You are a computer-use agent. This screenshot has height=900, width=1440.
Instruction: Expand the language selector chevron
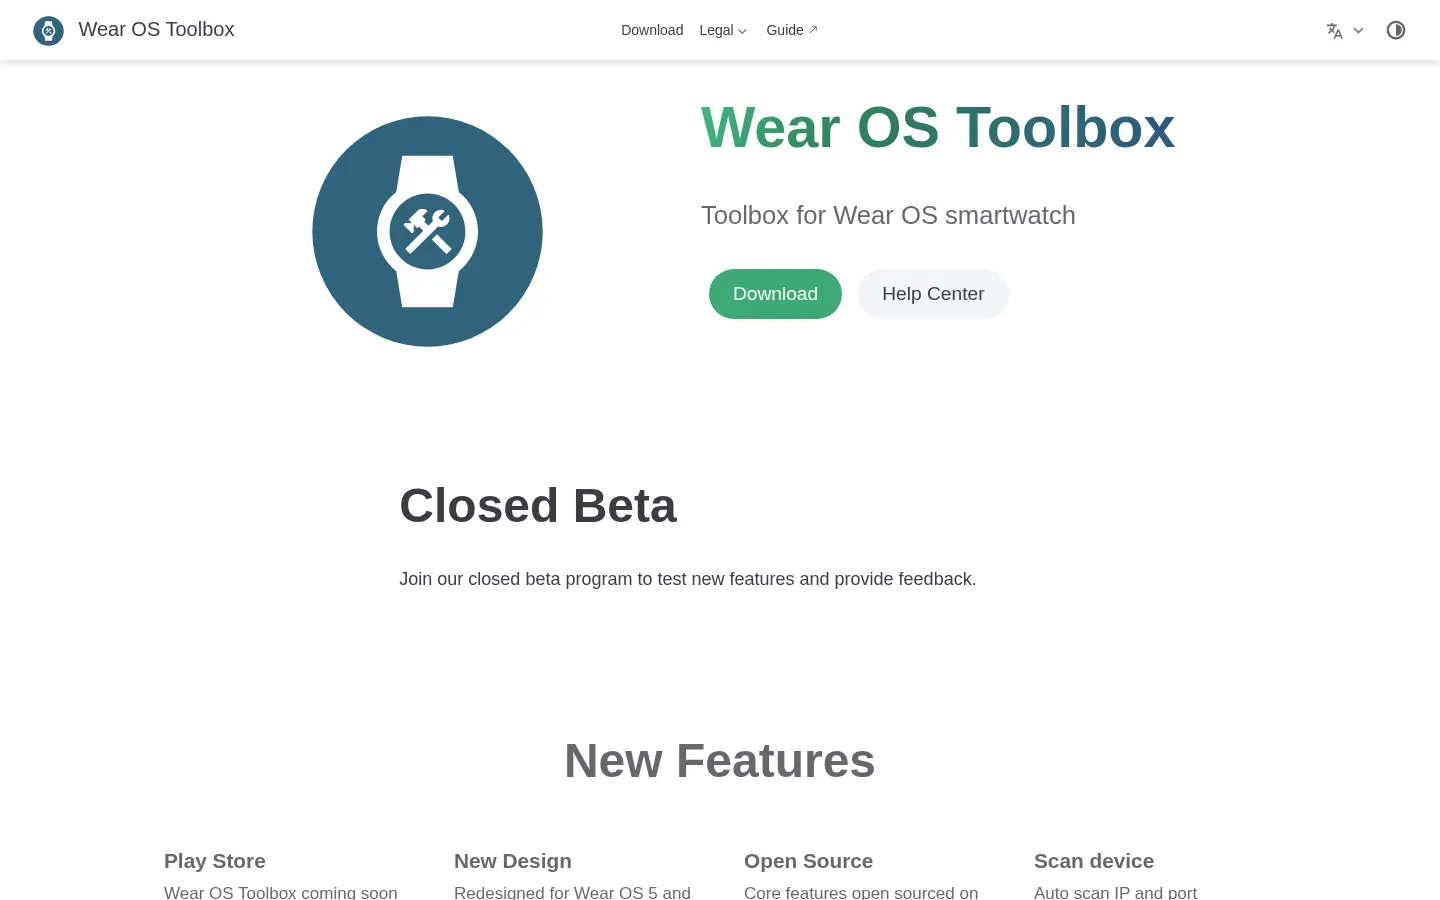(1358, 31)
